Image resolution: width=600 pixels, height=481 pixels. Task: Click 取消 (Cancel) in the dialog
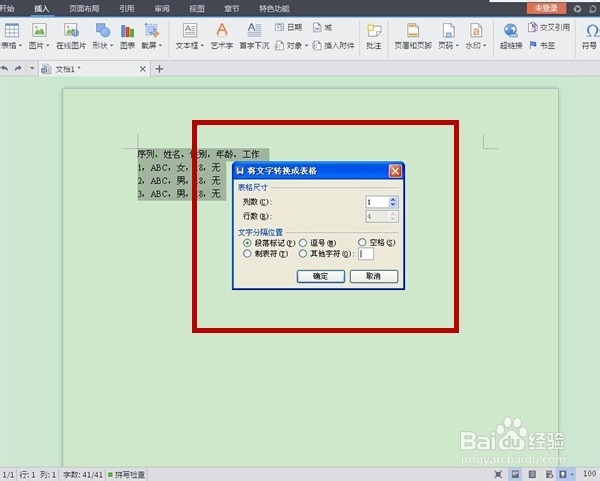374,276
